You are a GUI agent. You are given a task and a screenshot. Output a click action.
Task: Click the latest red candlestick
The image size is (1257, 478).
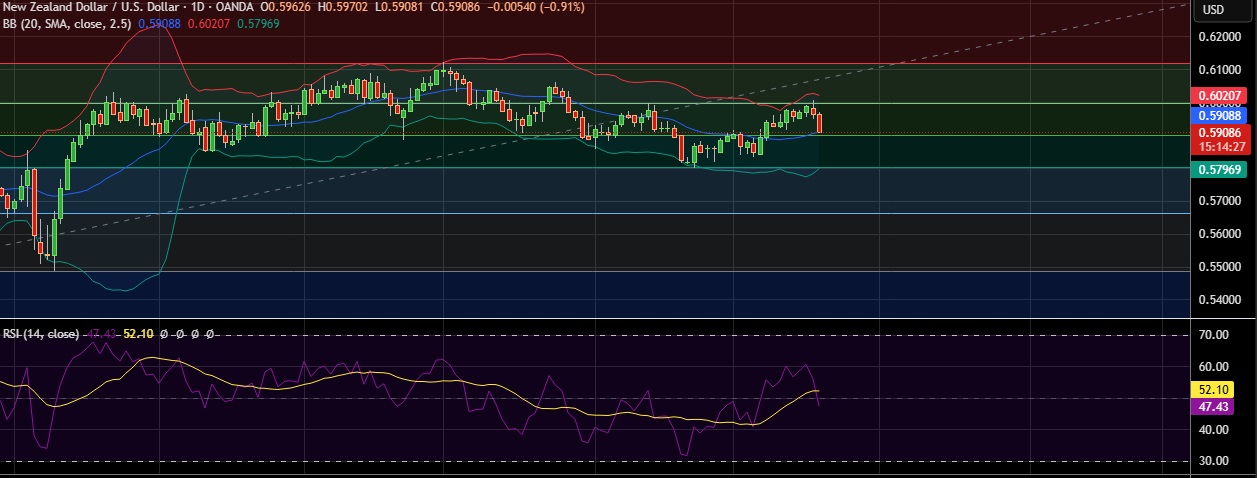tap(820, 123)
